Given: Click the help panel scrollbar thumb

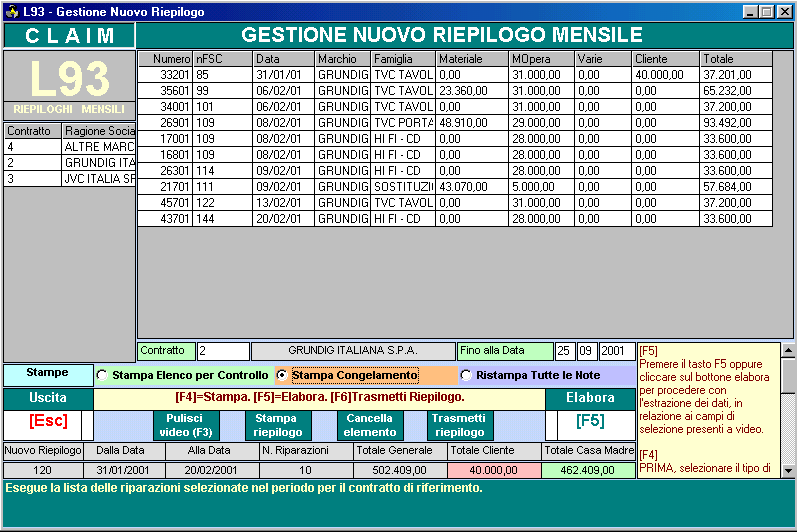Looking at the screenshot, I should click(x=788, y=377).
